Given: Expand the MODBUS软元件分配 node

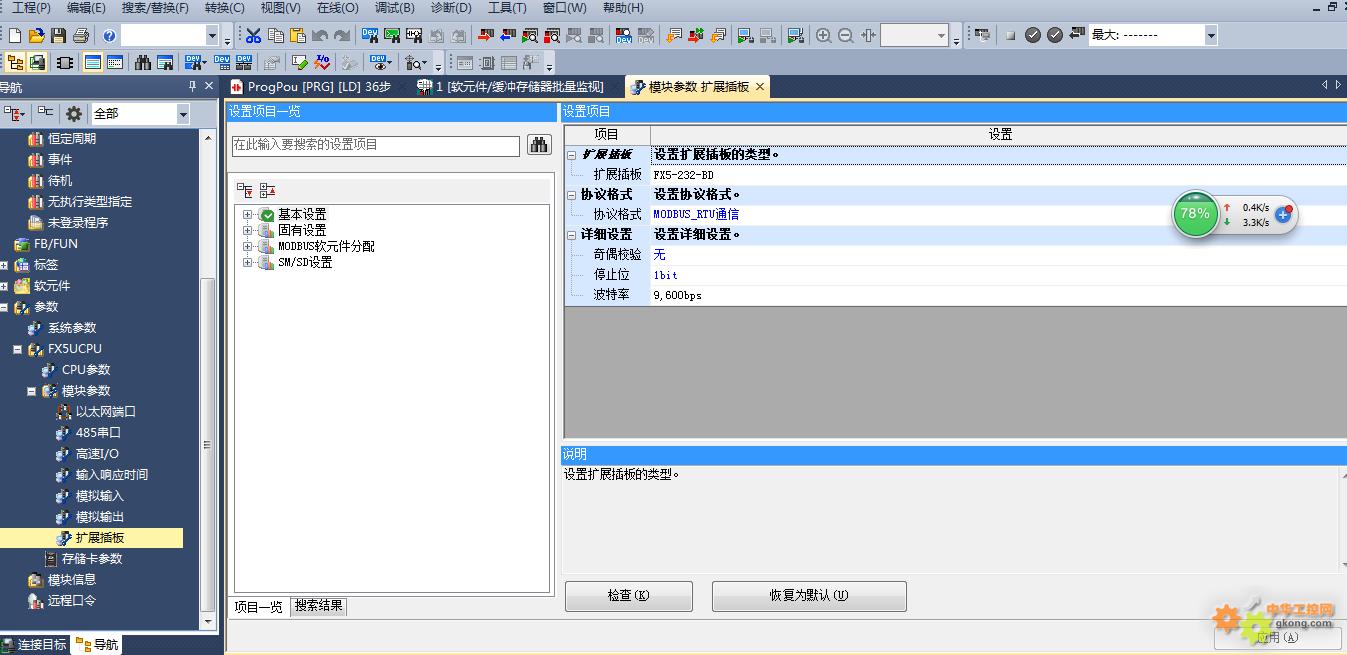Looking at the screenshot, I should (x=248, y=247).
